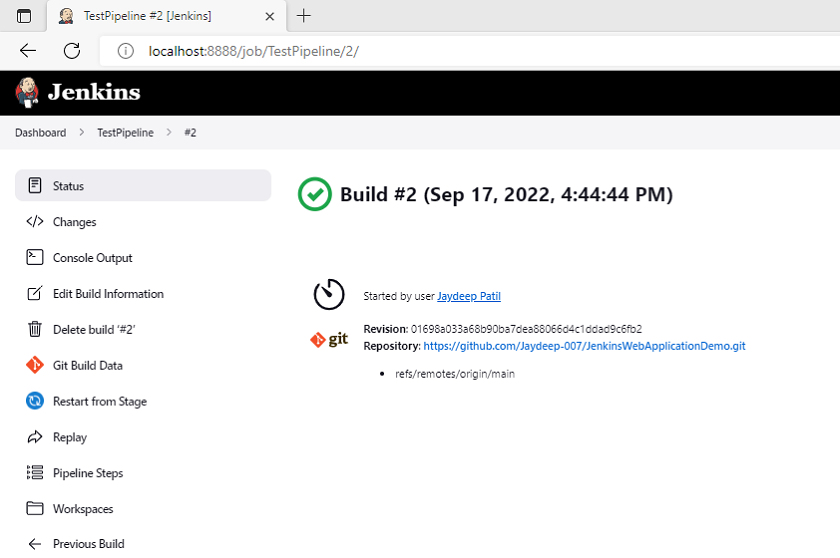Viewport: 840px width, 558px height.
Task: Go to TestPipeline breadcrumb
Action: pos(125,132)
